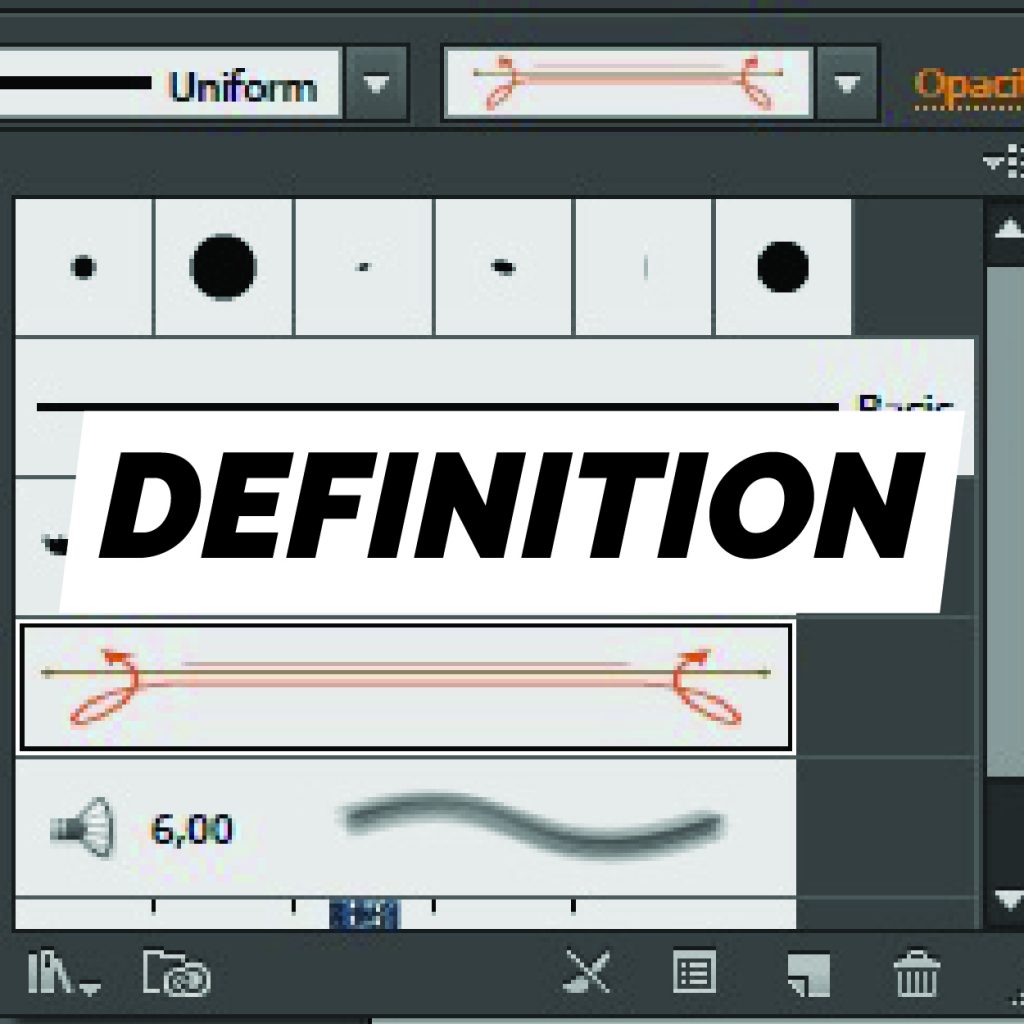Viewport: 1024px width, 1024px height.
Task: Open the Uniform variable width profile box
Action: pos(170,83)
